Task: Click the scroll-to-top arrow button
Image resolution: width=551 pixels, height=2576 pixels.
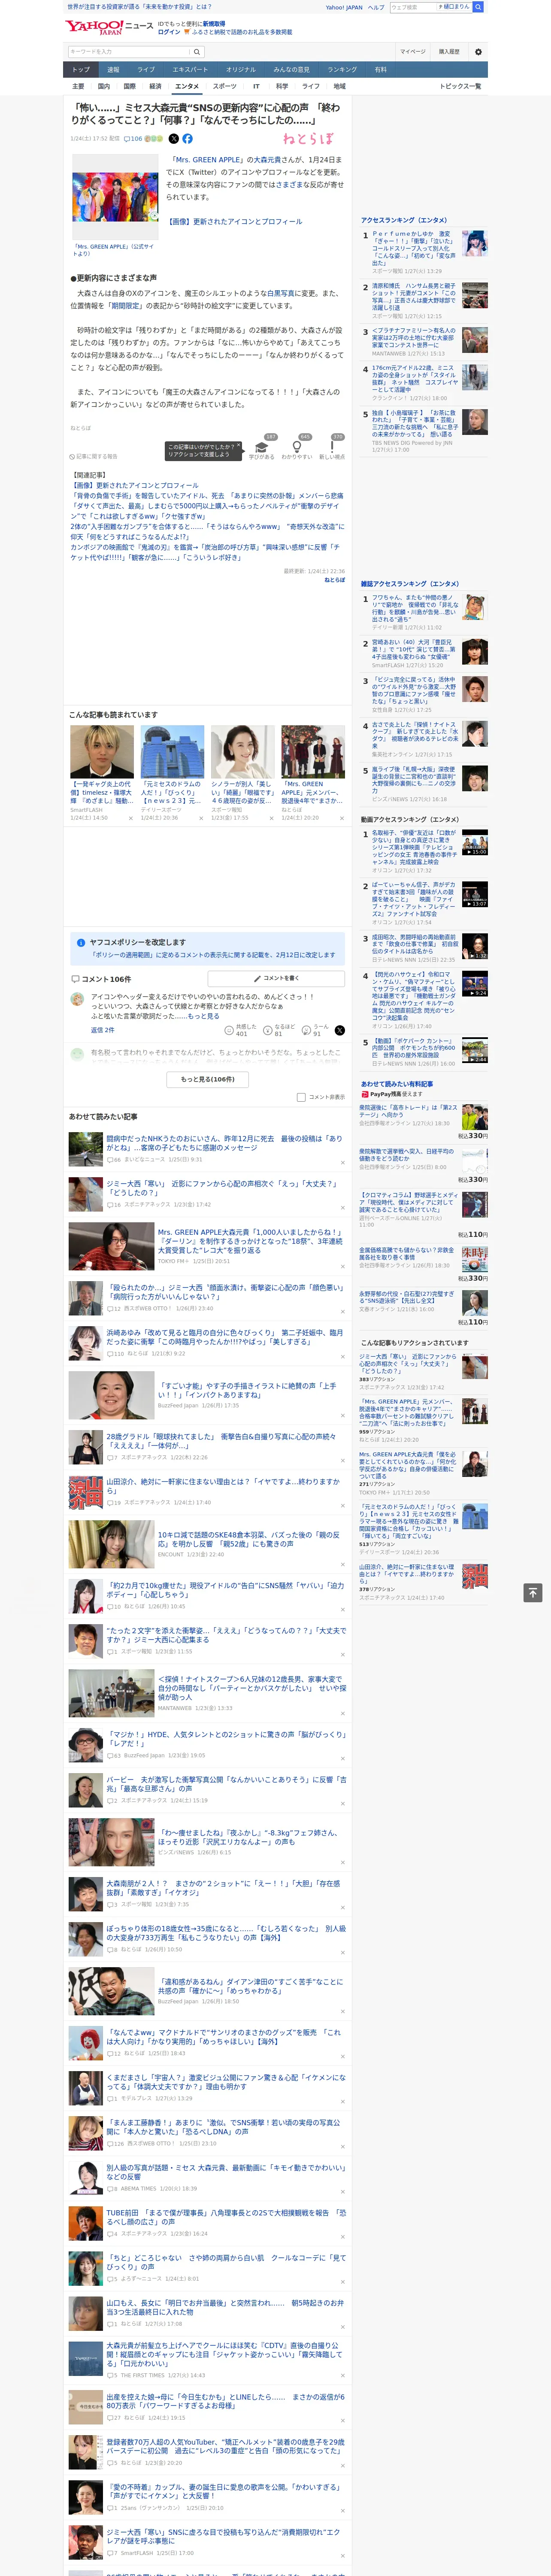Action: coord(532,1592)
